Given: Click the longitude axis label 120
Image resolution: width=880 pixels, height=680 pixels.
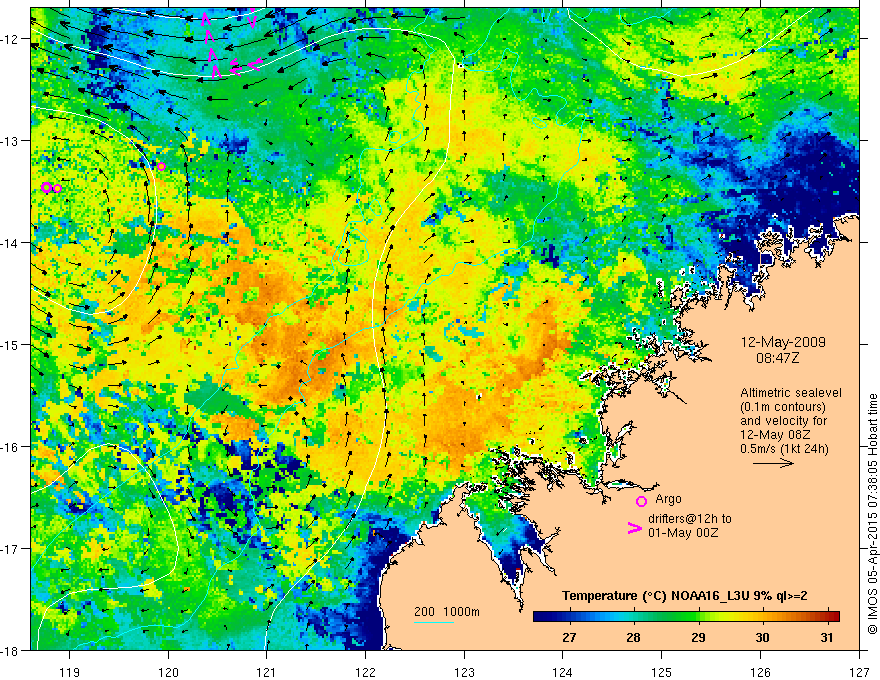Looking at the screenshot, I should point(168,672).
